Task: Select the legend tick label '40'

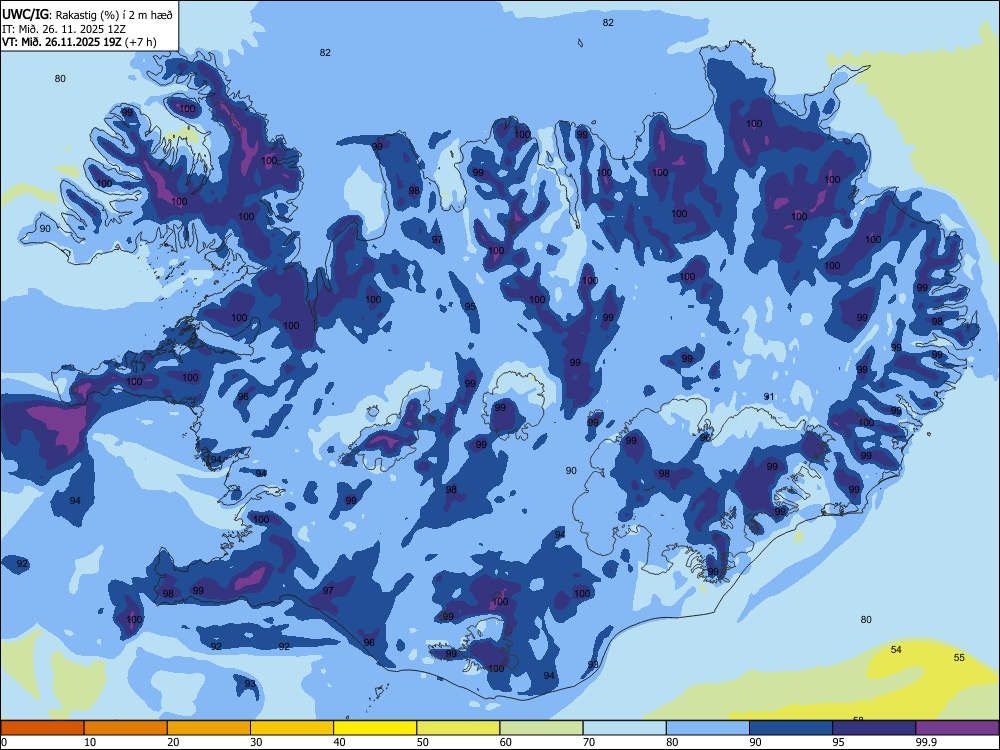Action: pos(339,742)
